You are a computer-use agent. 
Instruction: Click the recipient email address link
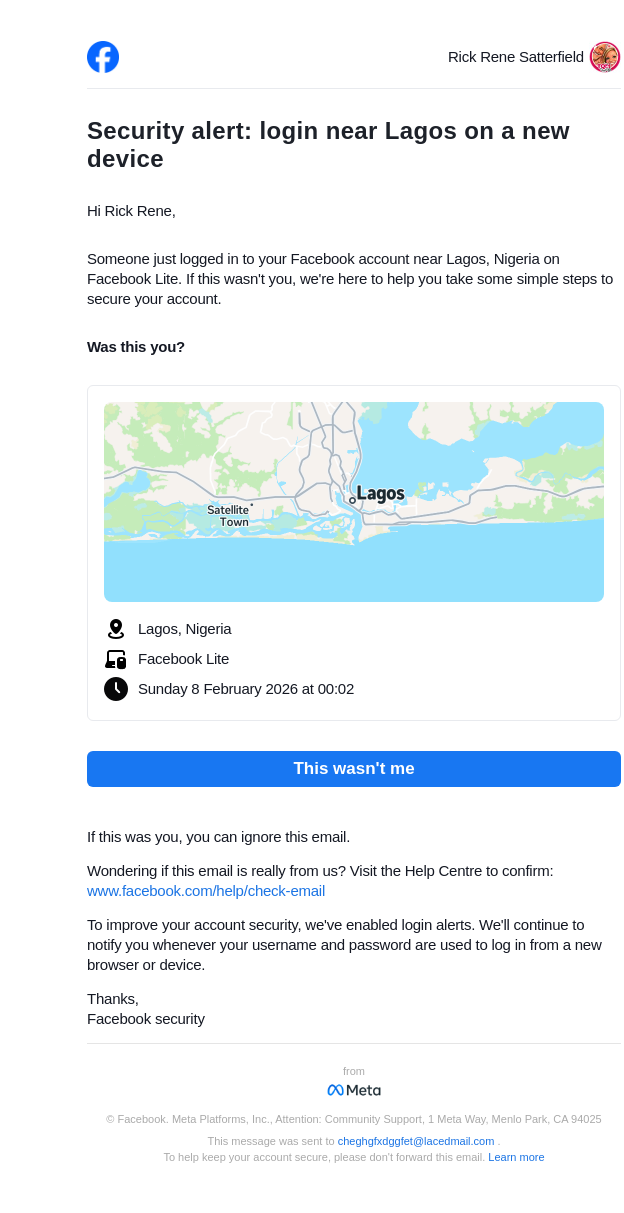click(x=416, y=1141)
